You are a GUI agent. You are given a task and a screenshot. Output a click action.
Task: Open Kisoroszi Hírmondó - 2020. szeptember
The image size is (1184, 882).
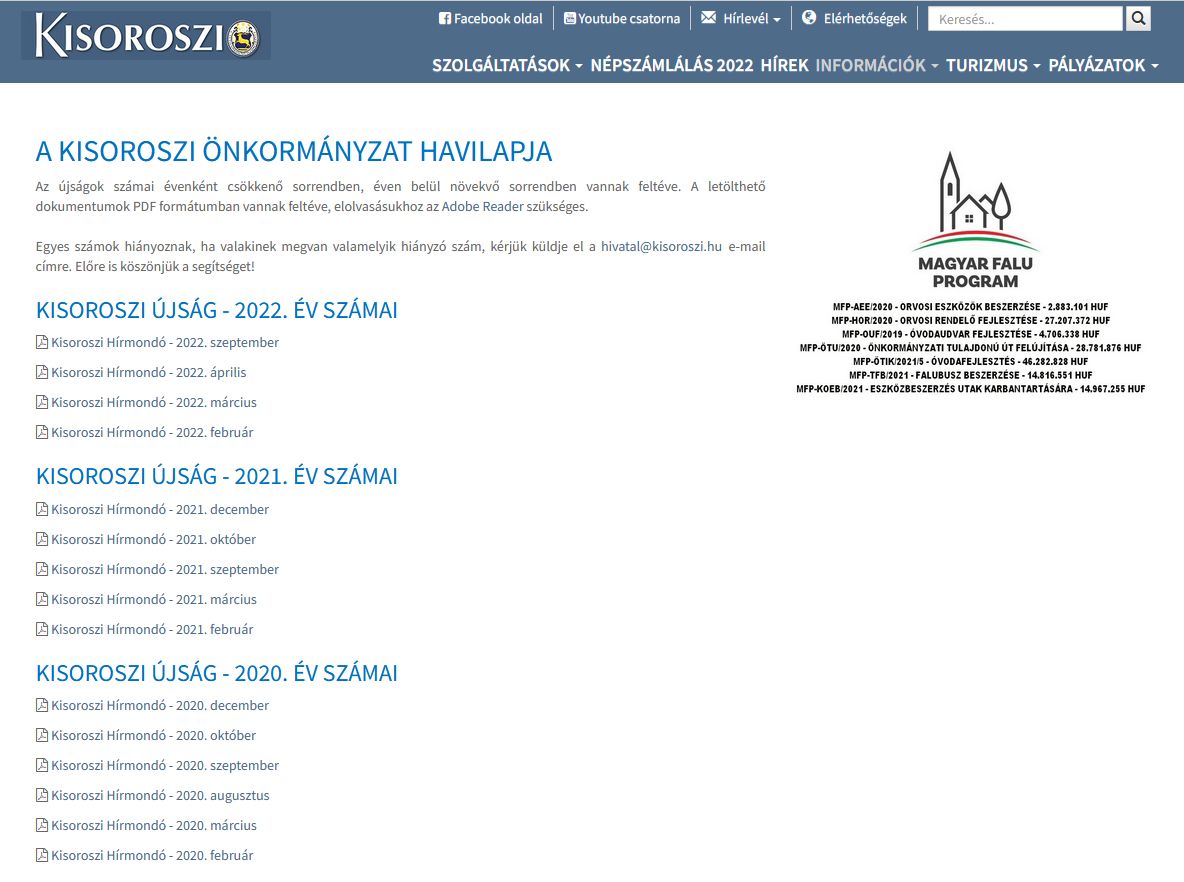click(x=165, y=766)
